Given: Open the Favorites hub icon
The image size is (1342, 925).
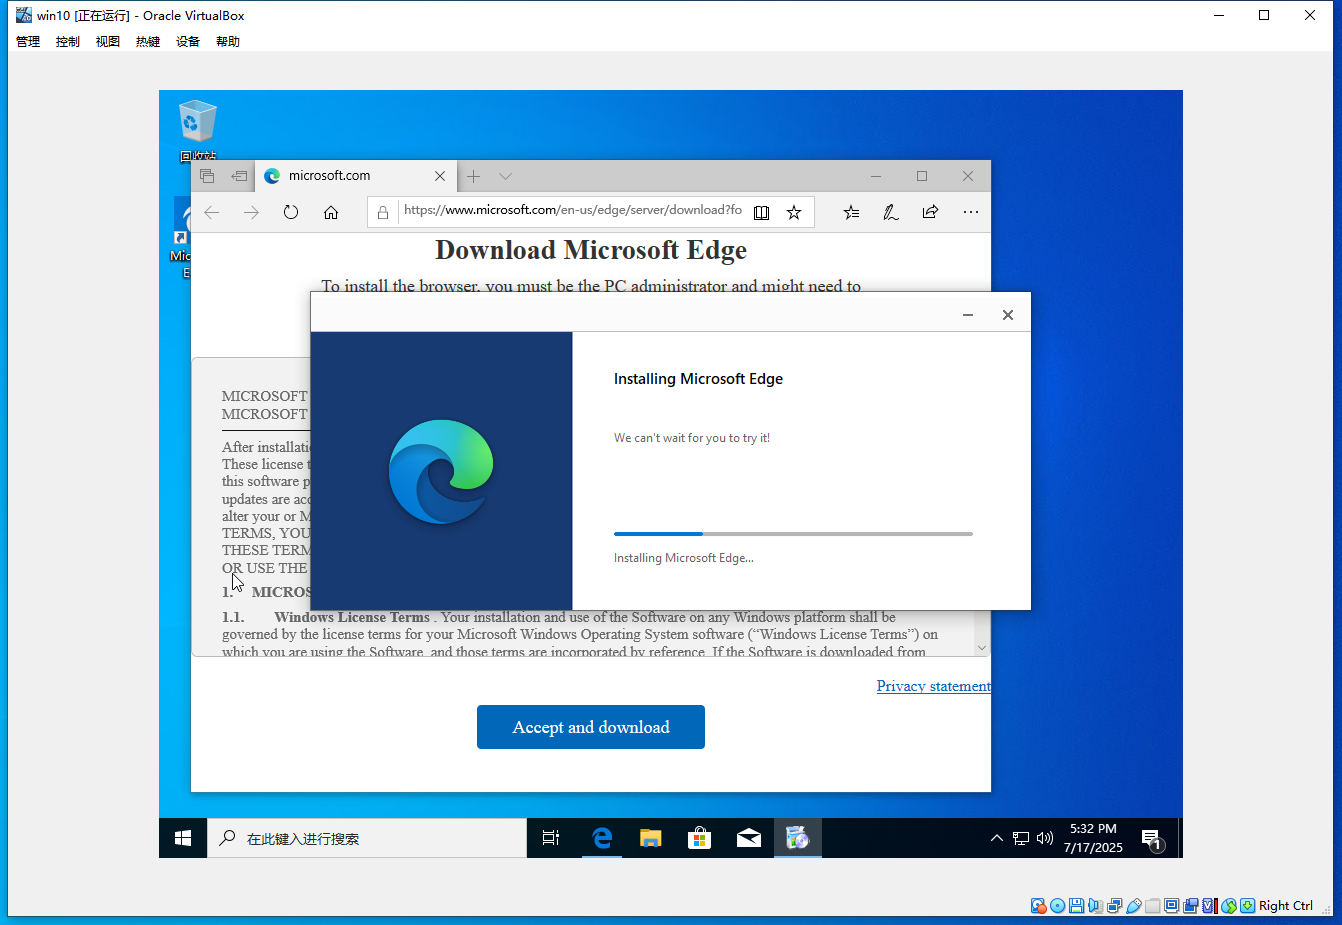Looking at the screenshot, I should (851, 211).
